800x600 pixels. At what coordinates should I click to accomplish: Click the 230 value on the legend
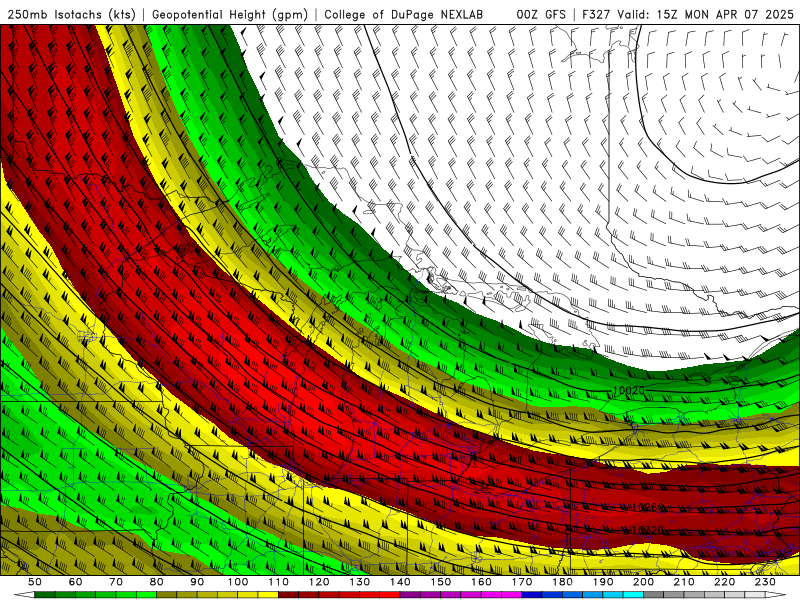tap(766, 582)
